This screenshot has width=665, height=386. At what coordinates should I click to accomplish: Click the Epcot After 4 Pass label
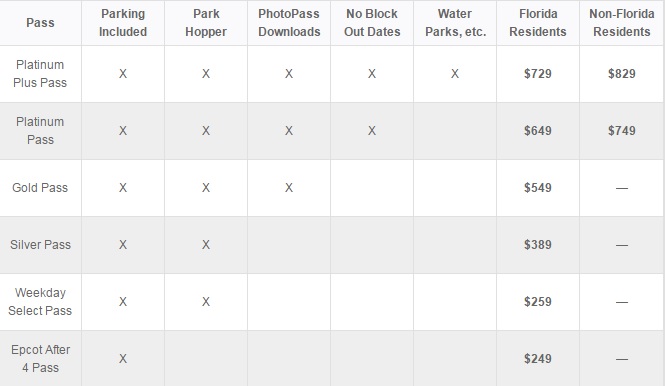pyautogui.click(x=40, y=358)
